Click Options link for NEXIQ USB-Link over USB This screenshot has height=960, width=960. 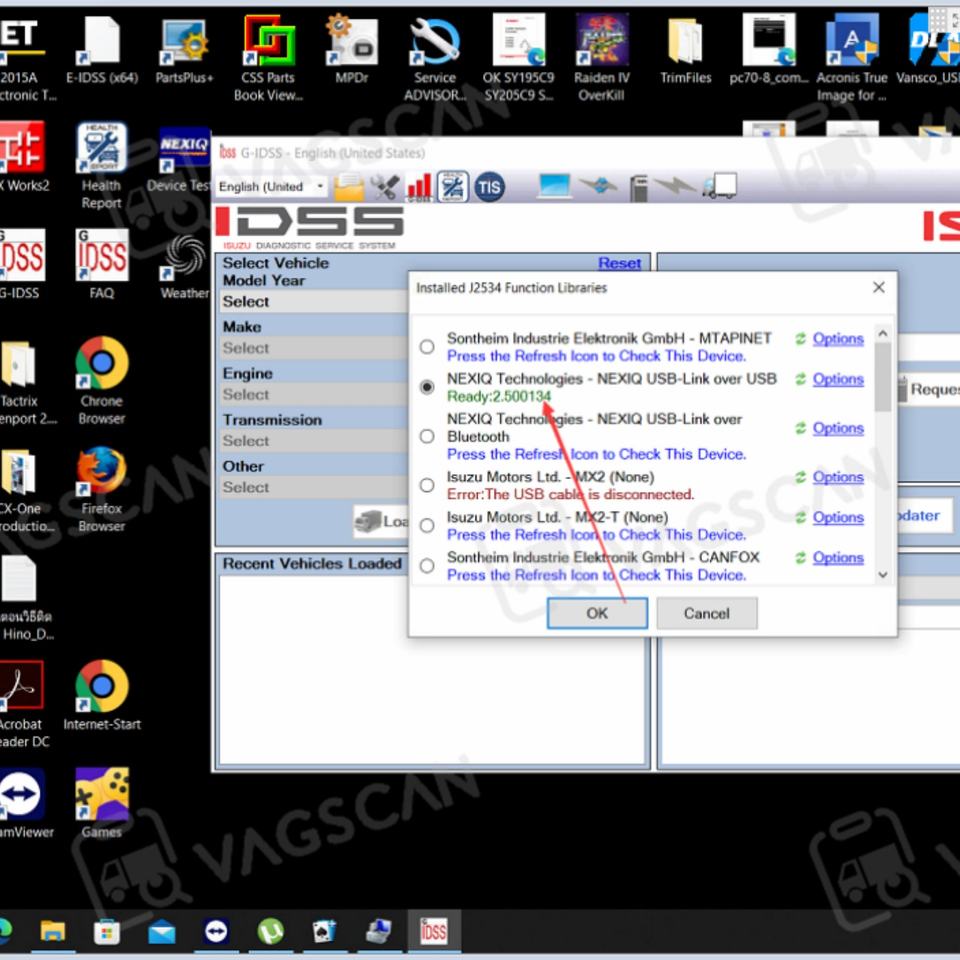pyautogui.click(x=838, y=379)
